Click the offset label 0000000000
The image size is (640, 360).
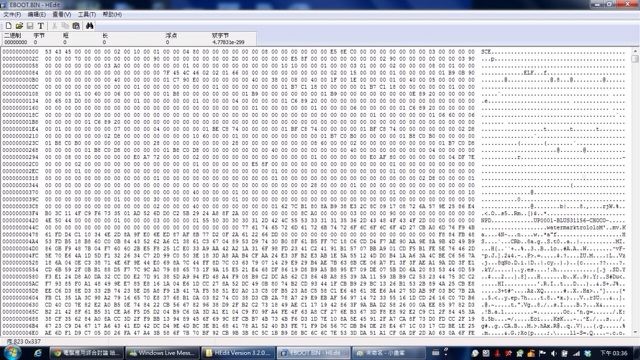tap(20, 52)
